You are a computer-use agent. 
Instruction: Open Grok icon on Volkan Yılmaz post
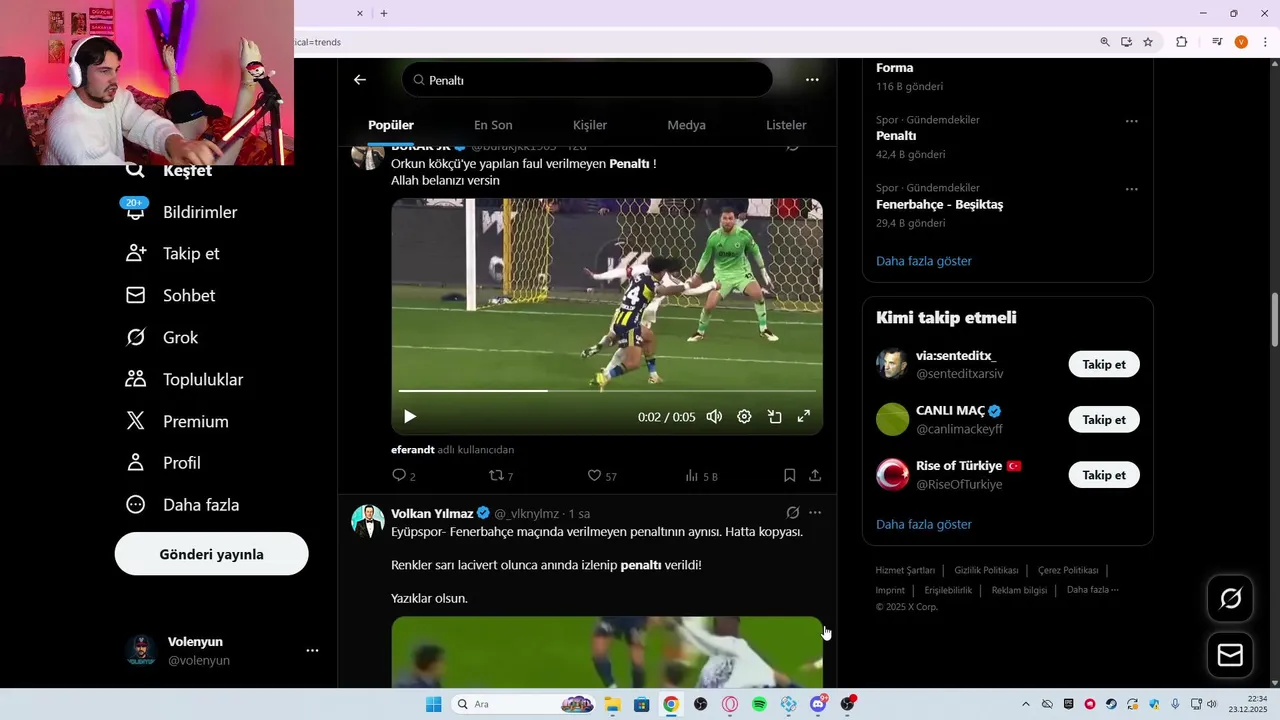[x=793, y=513]
